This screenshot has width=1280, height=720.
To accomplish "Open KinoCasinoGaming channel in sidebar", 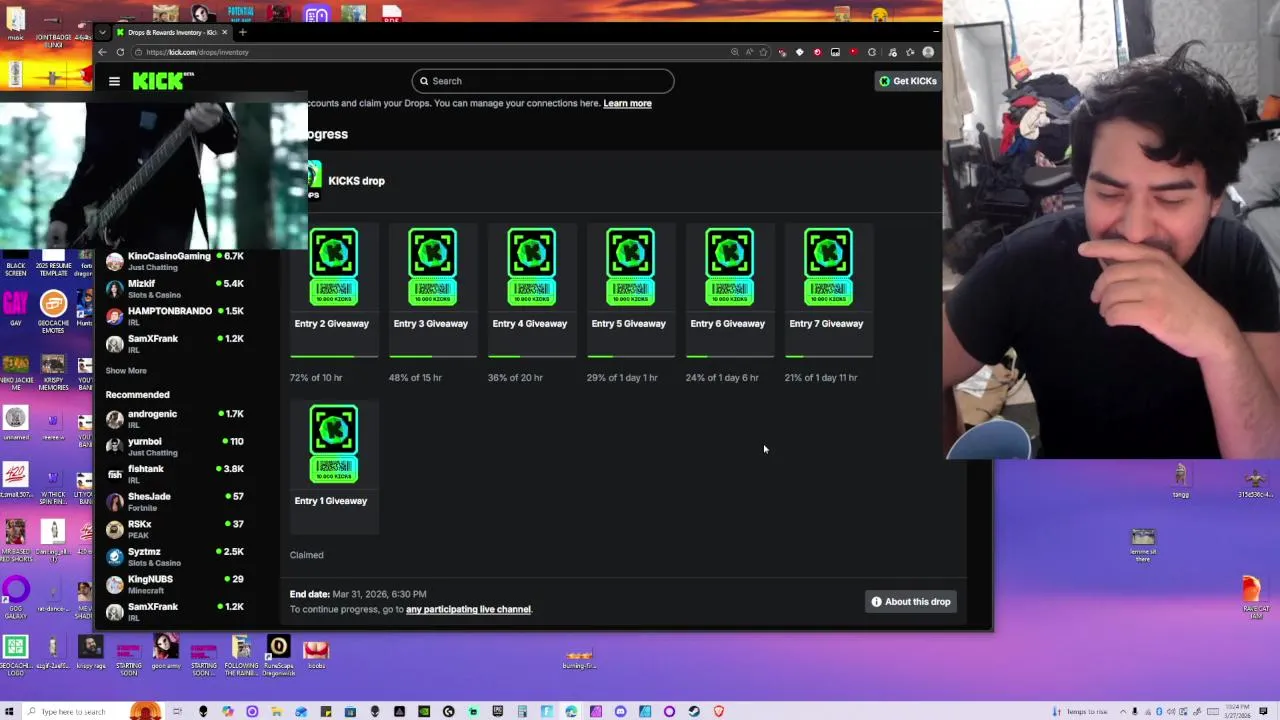I will [x=175, y=261].
